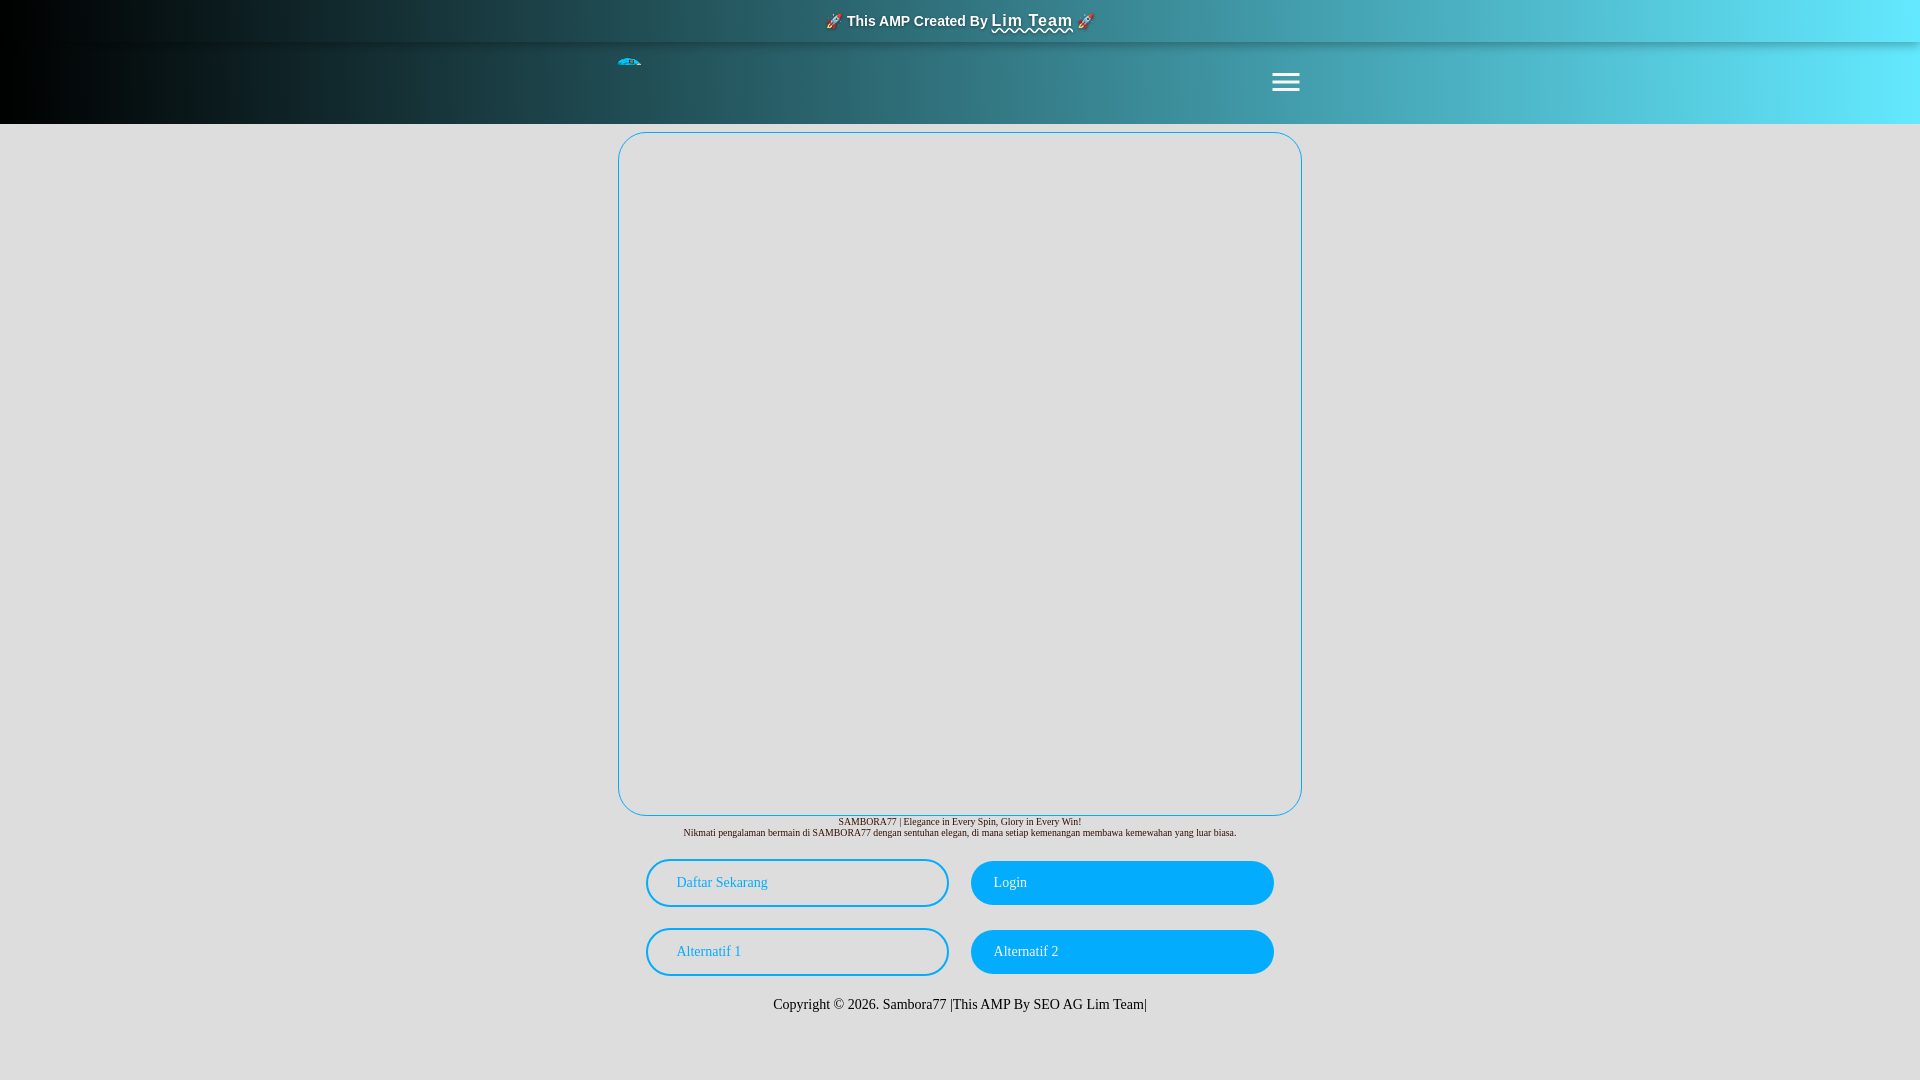Click 'SAMBORA77 | Elegance in Every Spin' heading text
Image resolution: width=1920 pixels, height=1080 pixels.
(960, 822)
